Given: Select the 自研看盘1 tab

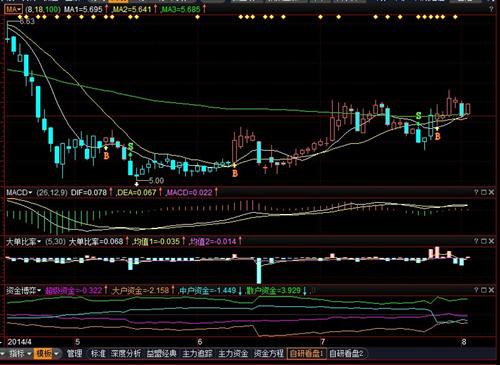Looking at the screenshot, I should (307, 353).
